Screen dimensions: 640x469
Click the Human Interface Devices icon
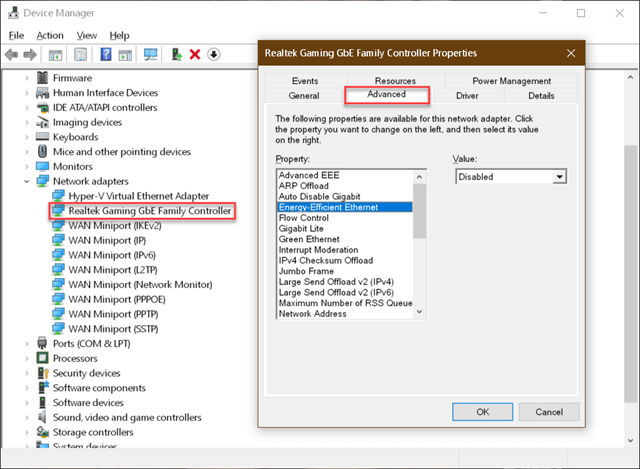tap(42, 93)
